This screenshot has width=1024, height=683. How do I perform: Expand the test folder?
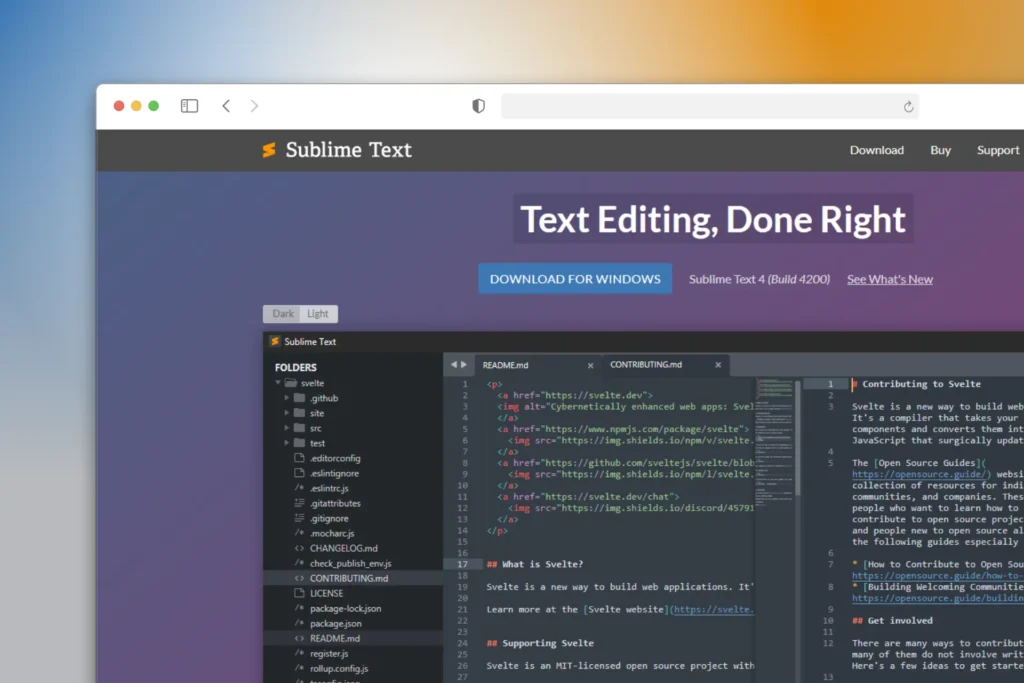tap(287, 443)
